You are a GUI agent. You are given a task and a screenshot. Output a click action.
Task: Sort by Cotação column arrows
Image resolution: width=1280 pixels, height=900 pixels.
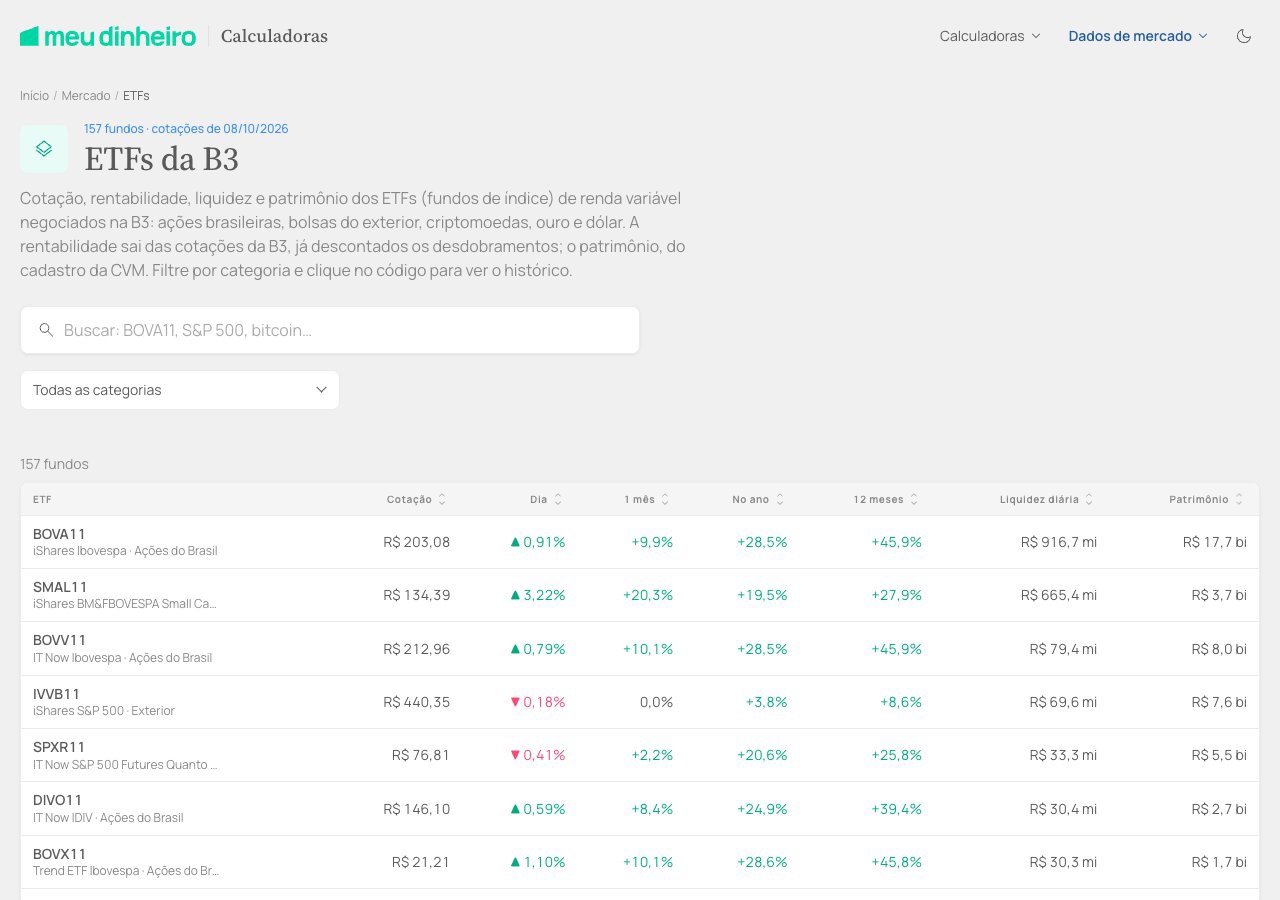(442, 499)
